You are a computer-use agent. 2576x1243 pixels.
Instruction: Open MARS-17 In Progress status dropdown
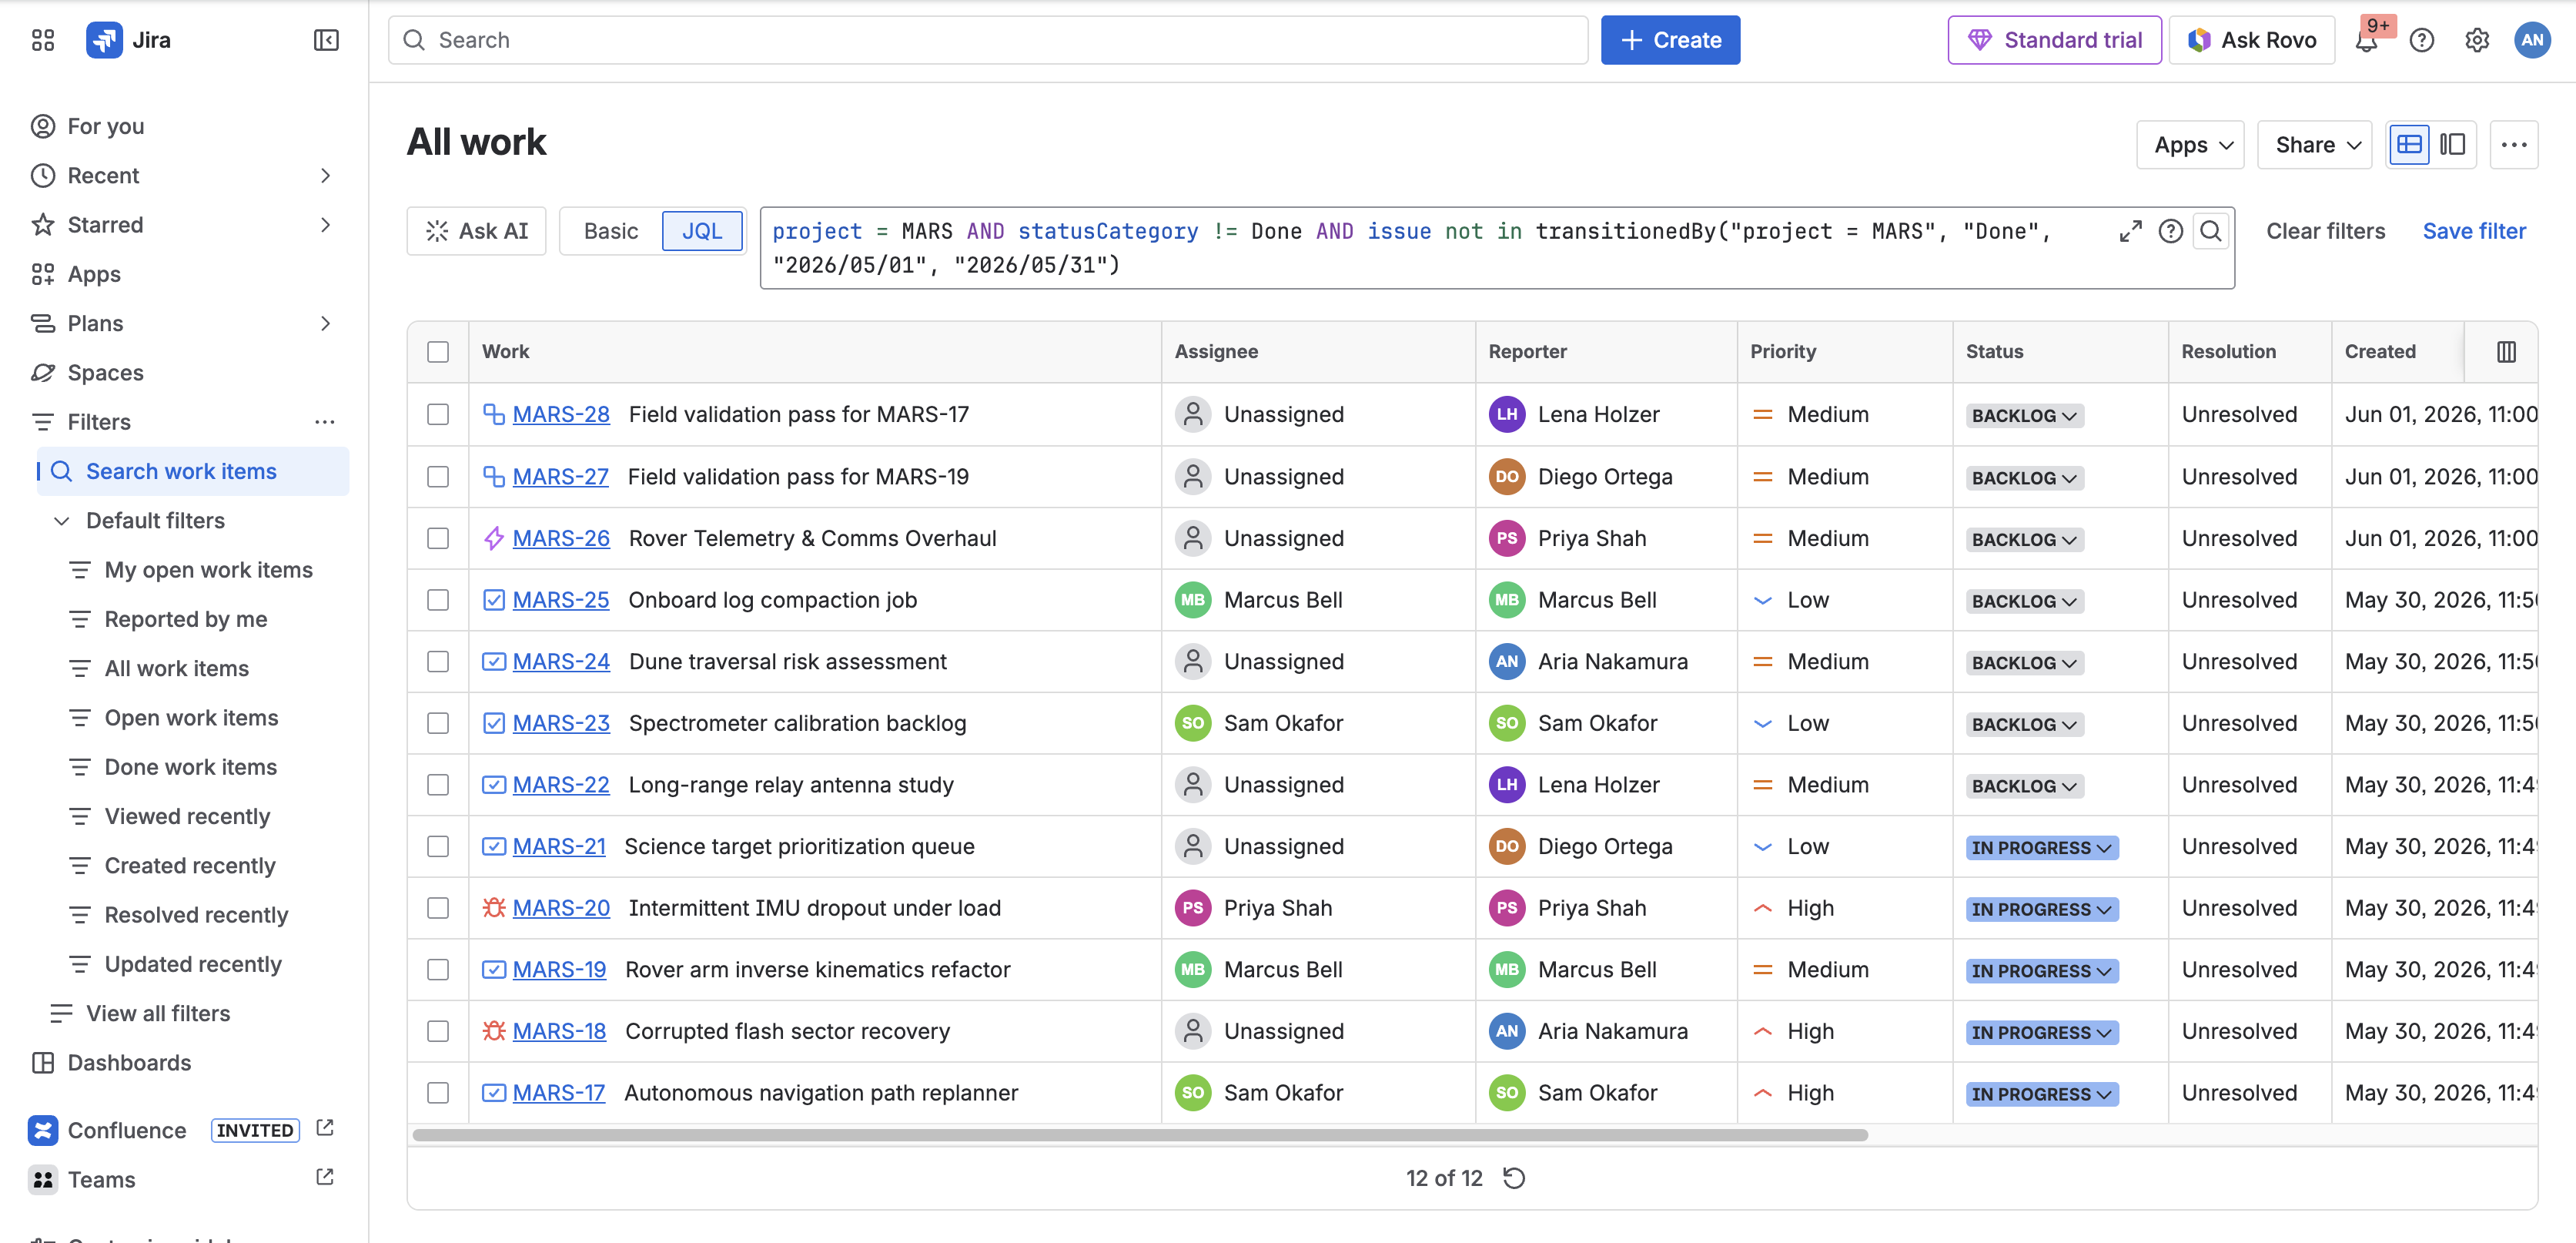click(2041, 1094)
